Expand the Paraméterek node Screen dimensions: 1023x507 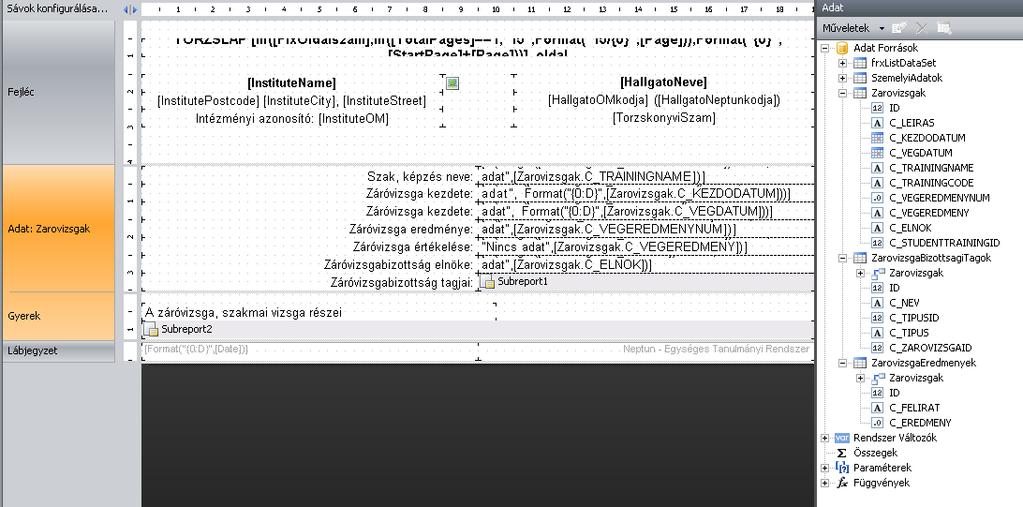pos(825,468)
